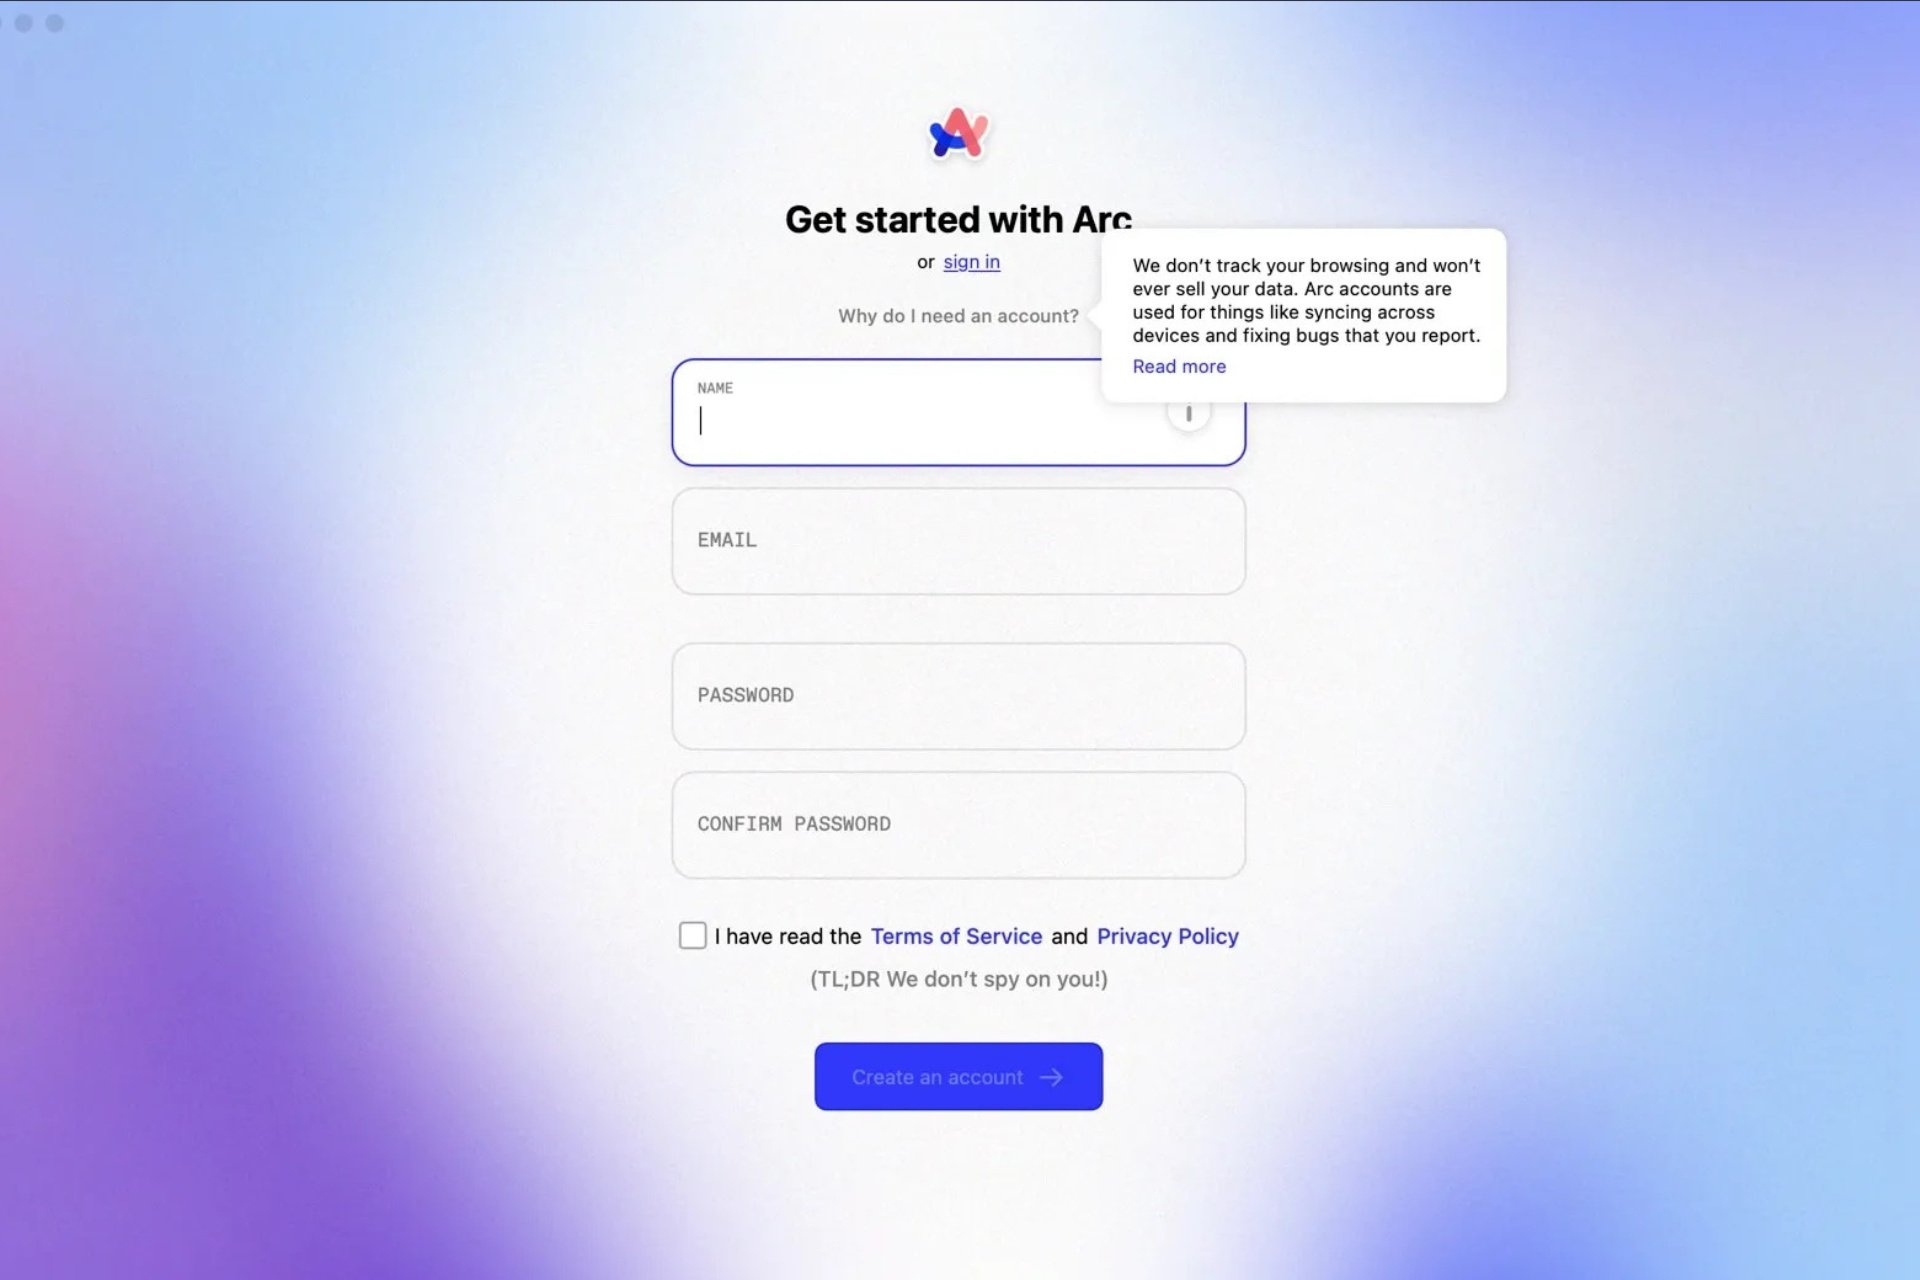Toggle the Terms of Service agreement checkbox
This screenshot has height=1280, width=1920.
(x=691, y=936)
